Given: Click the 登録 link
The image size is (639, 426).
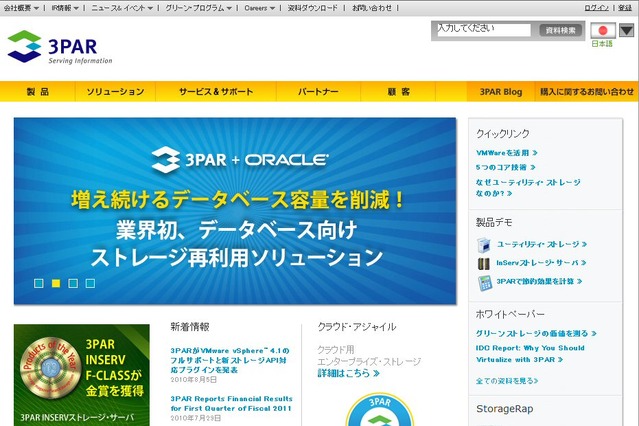Looking at the screenshot, I should 625,8.
